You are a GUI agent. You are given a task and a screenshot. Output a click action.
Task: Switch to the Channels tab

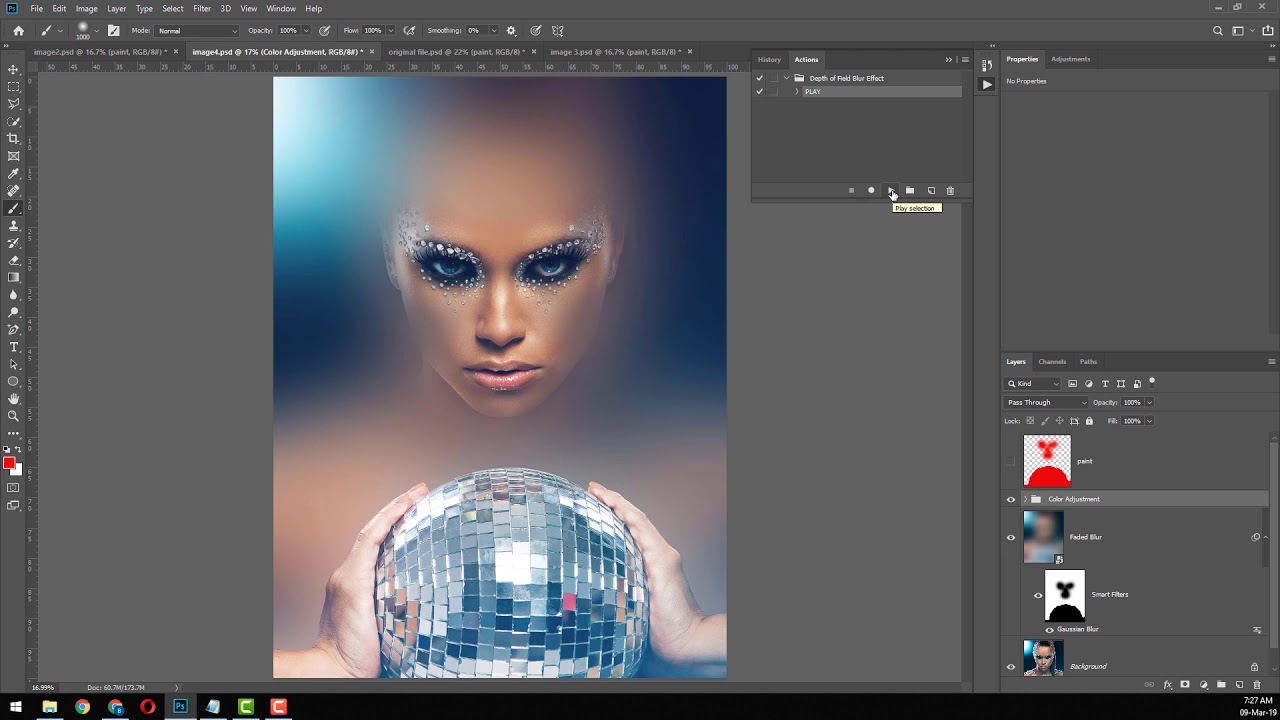point(1052,361)
